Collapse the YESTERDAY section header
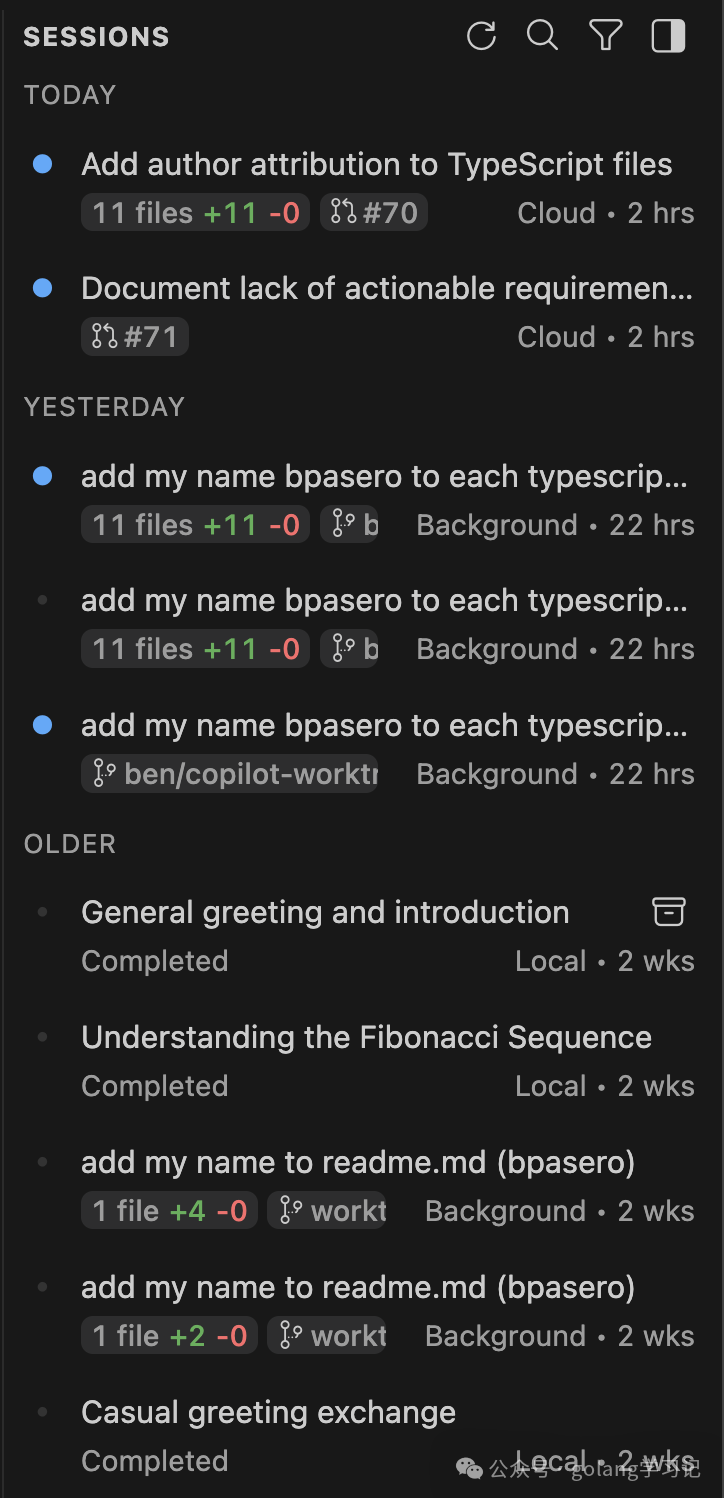Viewport: 724px width, 1498px height. point(104,407)
